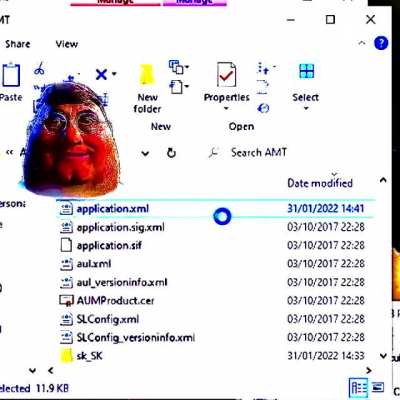The width and height of the screenshot is (400, 400).
Task: Click the Select grid icon
Action: pos(306,71)
